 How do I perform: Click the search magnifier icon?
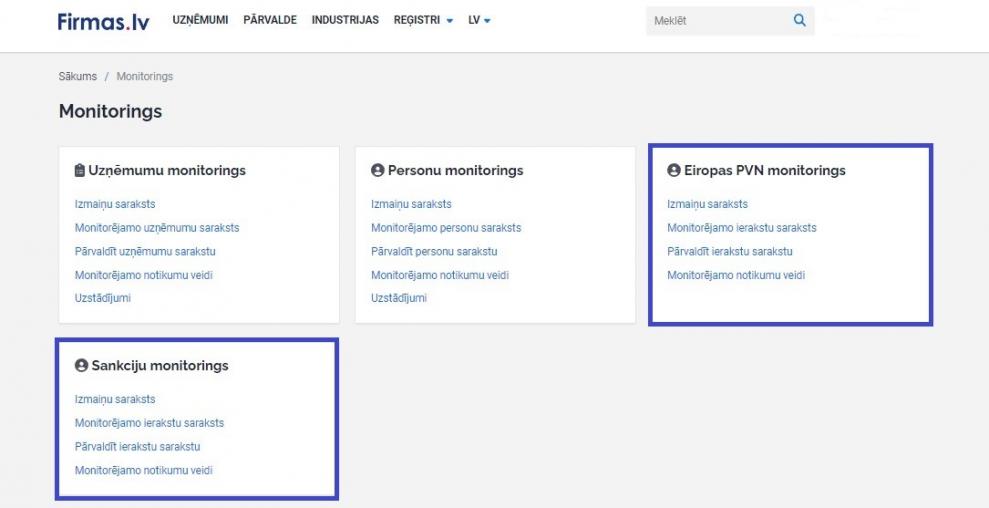click(799, 20)
